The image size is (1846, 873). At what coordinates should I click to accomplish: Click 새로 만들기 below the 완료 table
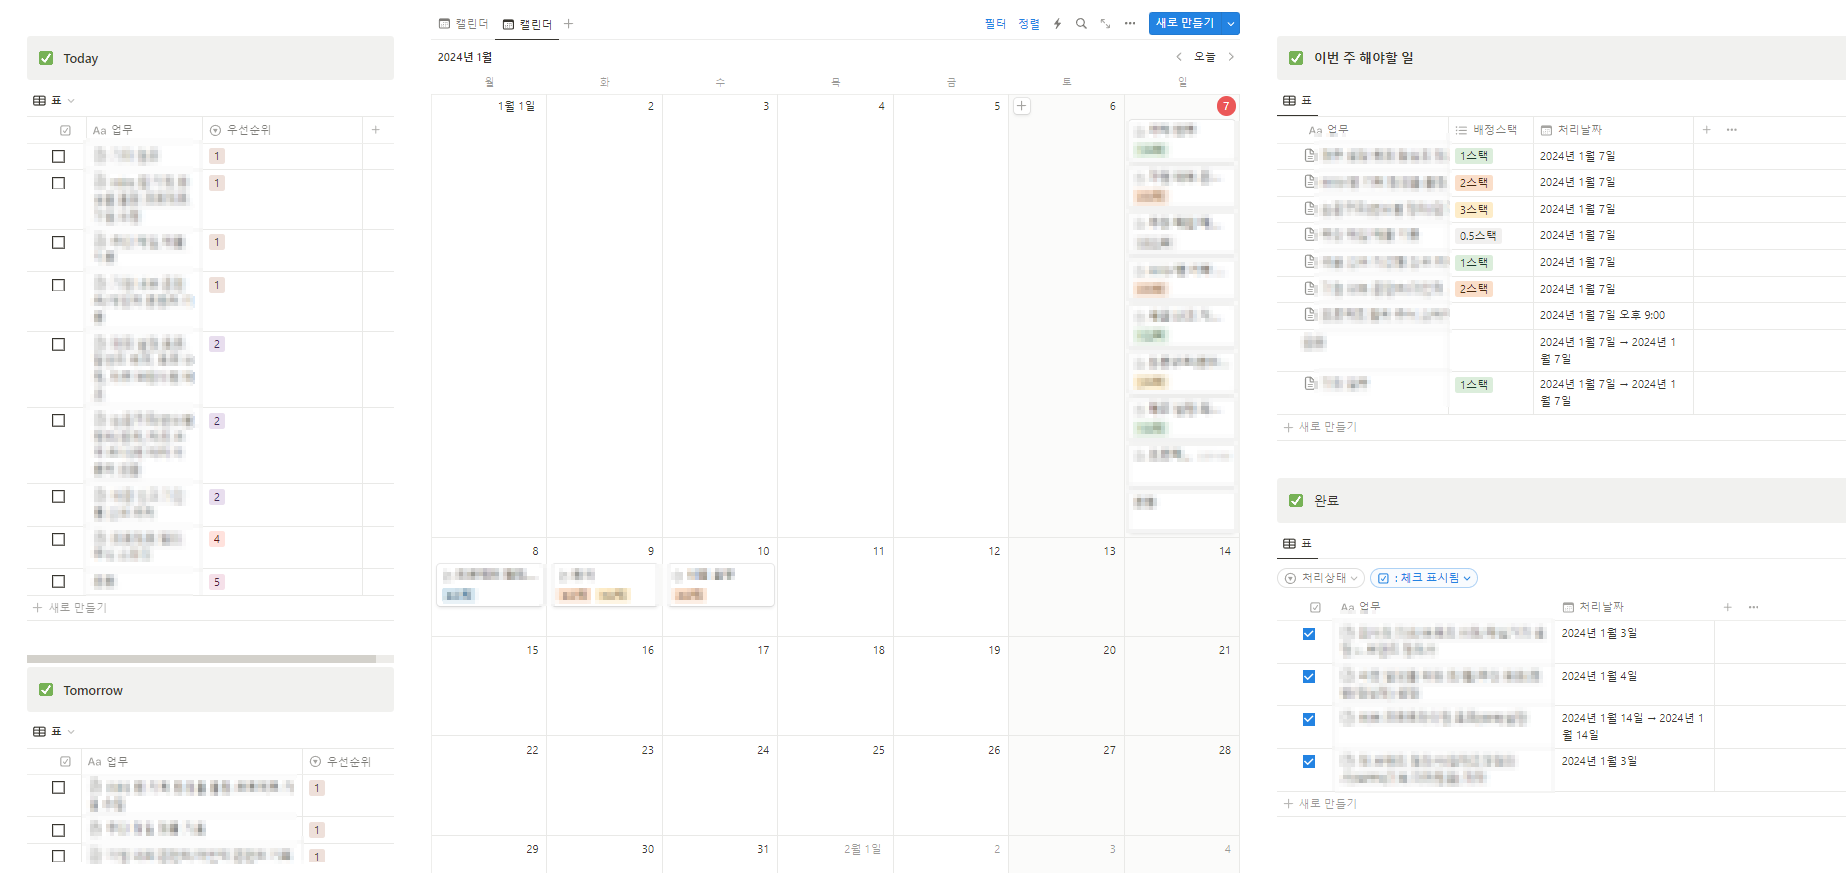coord(1320,804)
